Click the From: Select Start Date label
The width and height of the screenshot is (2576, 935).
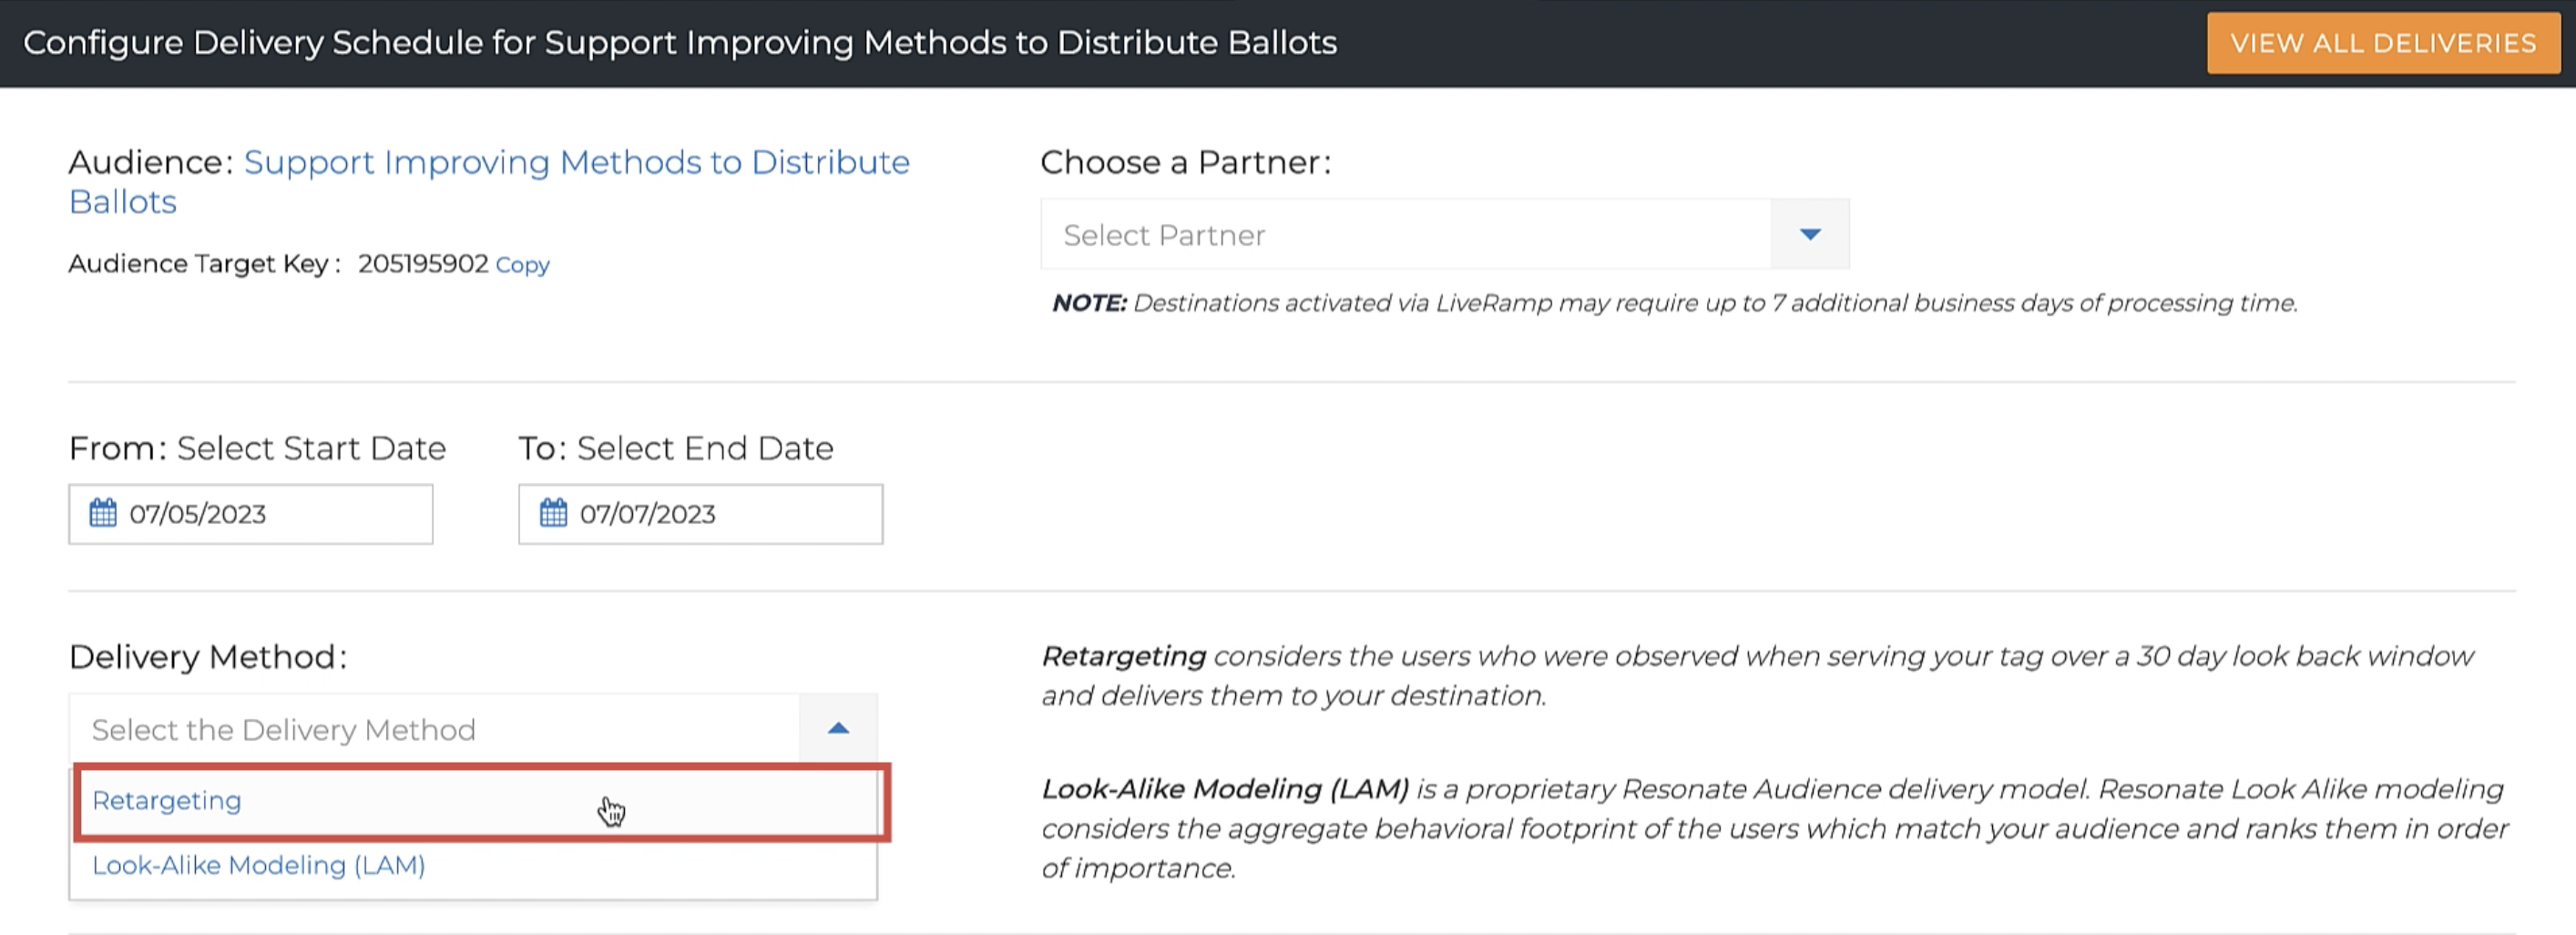click(257, 448)
